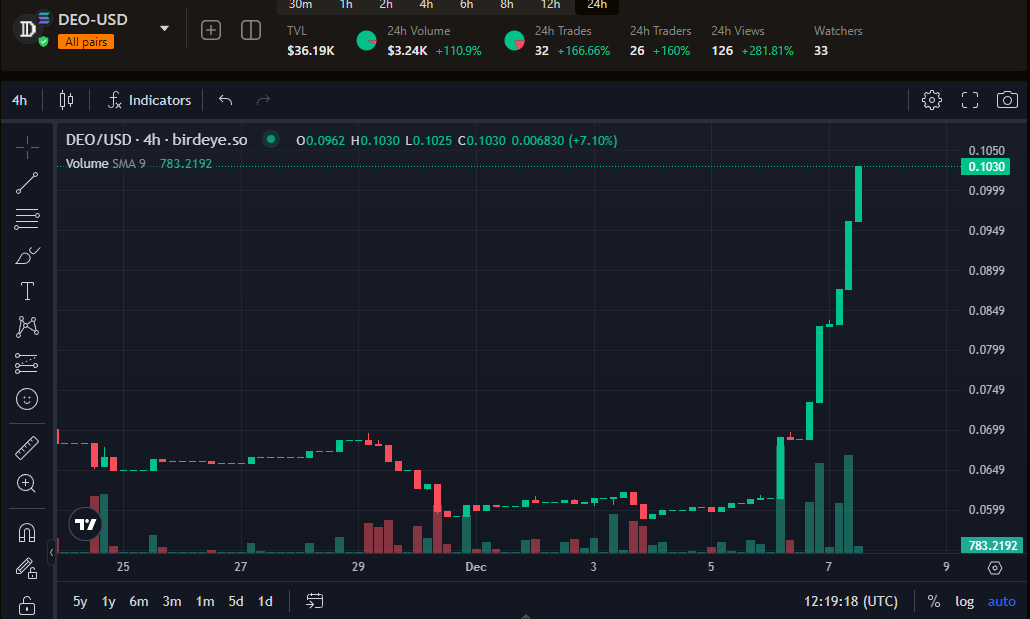Take a chart snapshot with camera icon
The height and width of the screenshot is (619, 1030).
(x=1007, y=100)
